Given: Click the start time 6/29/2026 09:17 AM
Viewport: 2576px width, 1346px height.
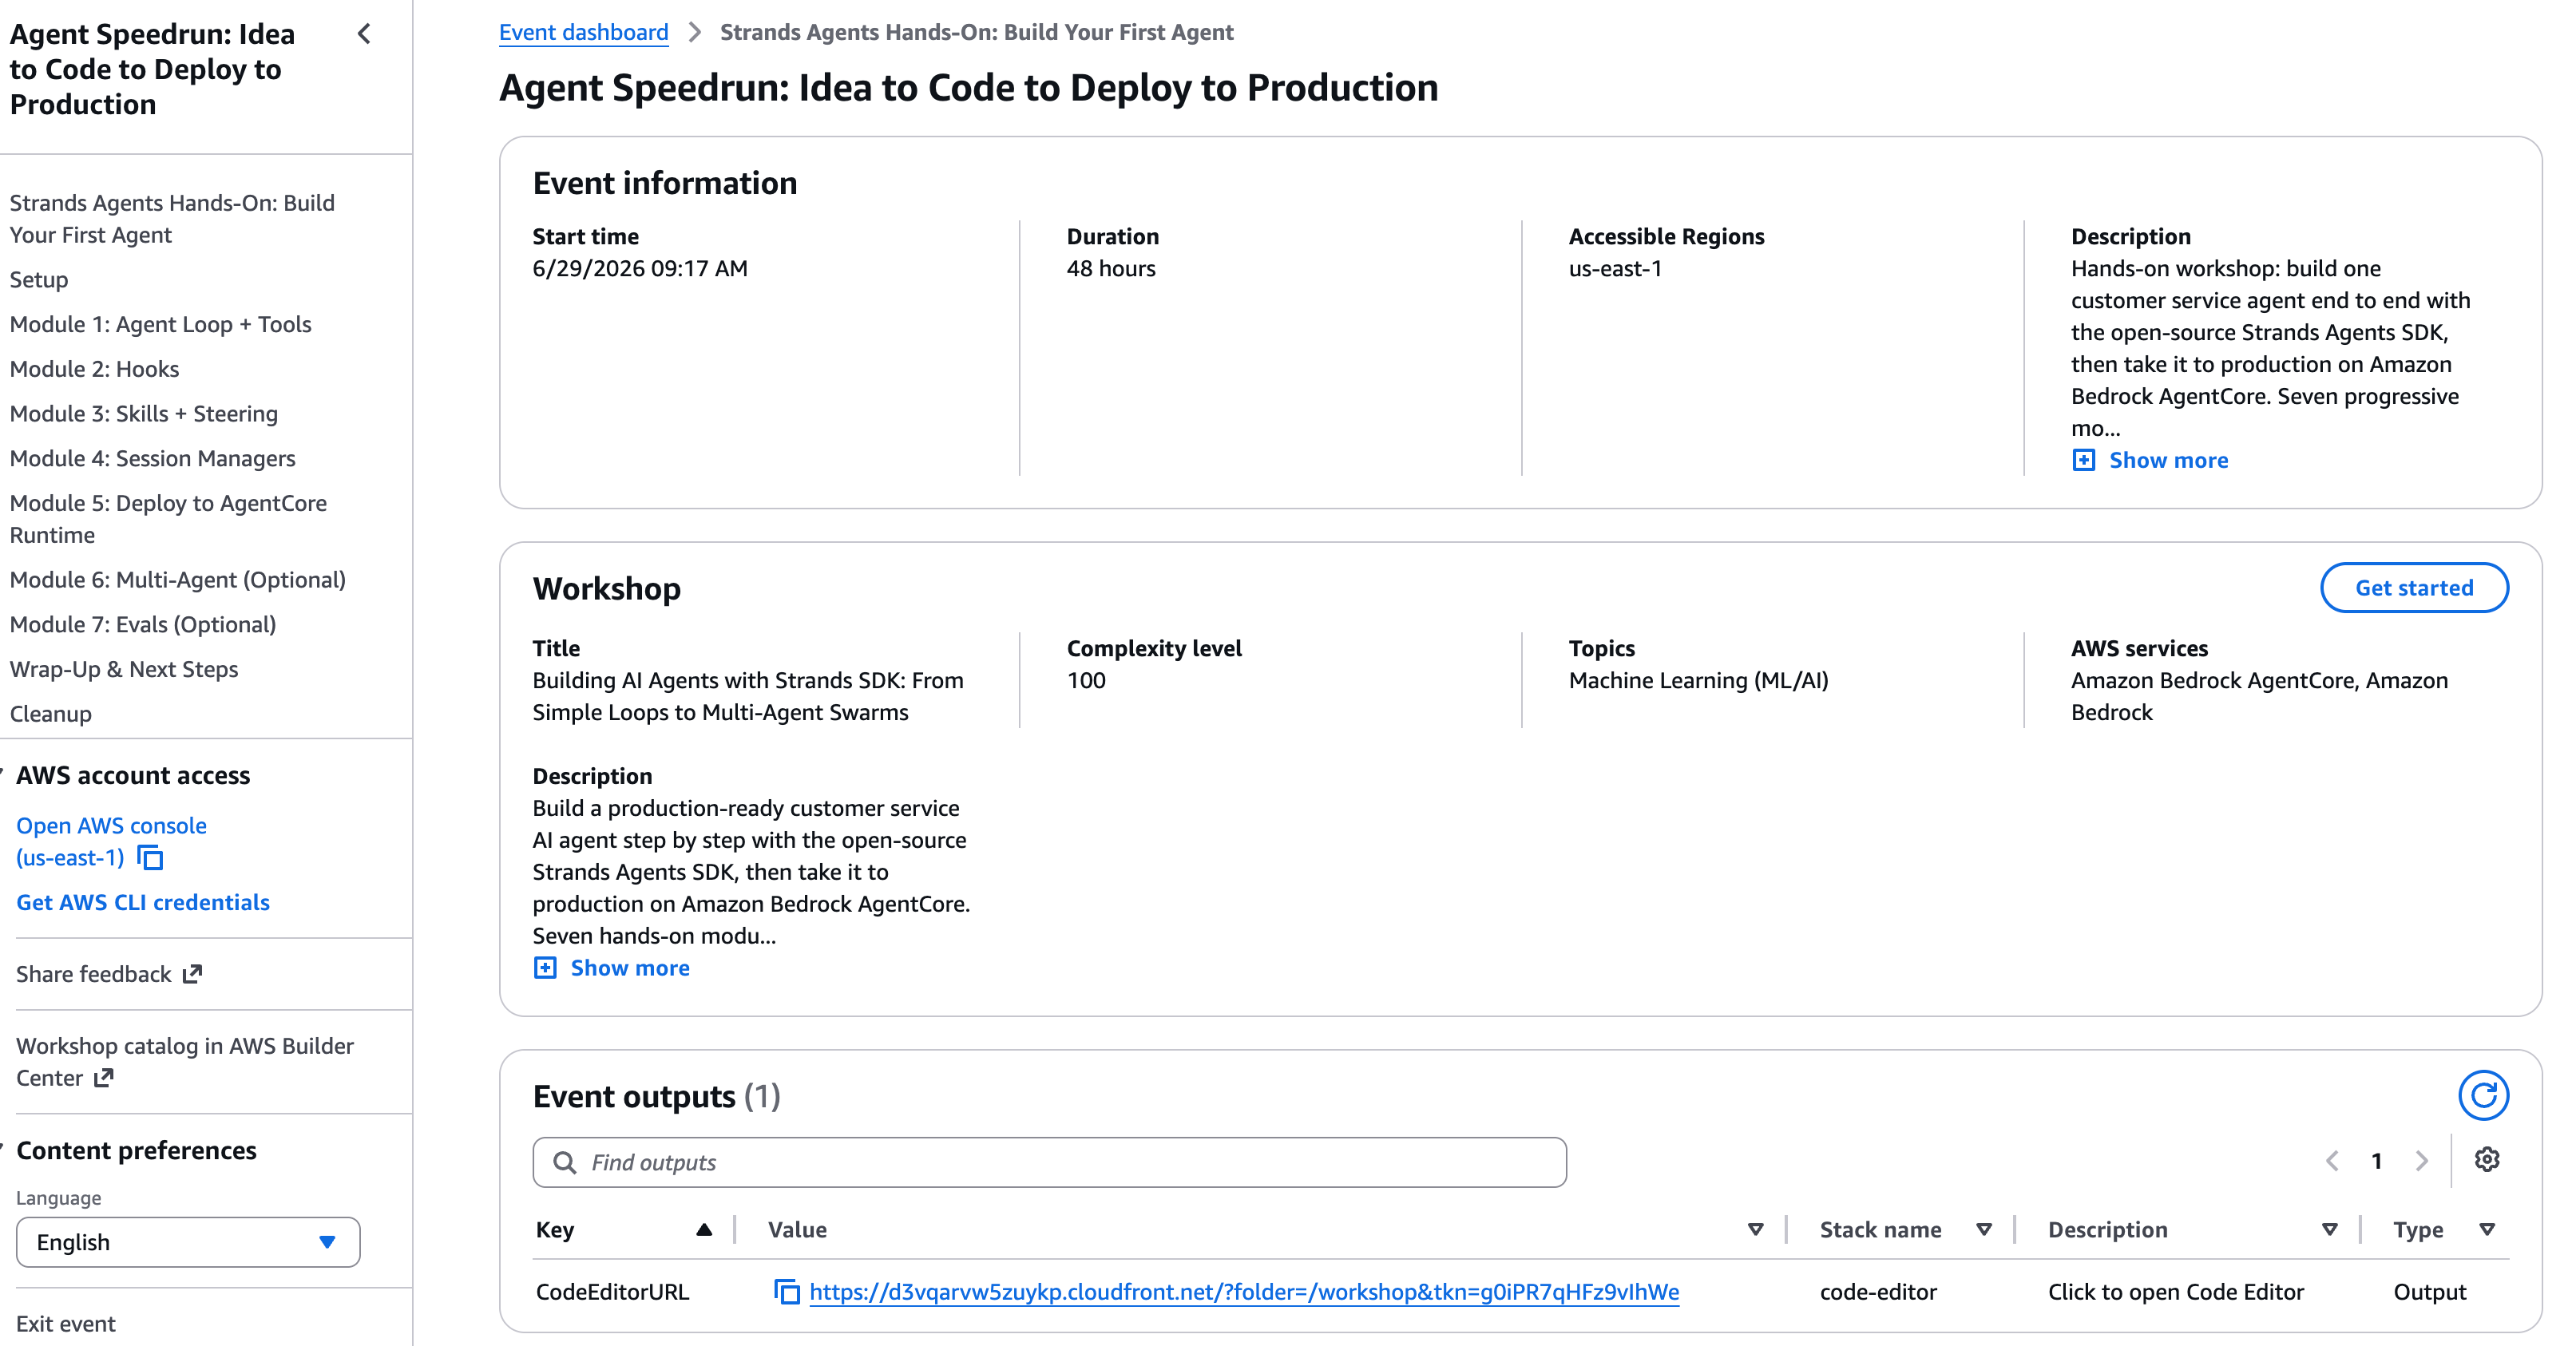Looking at the screenshot, I should click(639, 268).
